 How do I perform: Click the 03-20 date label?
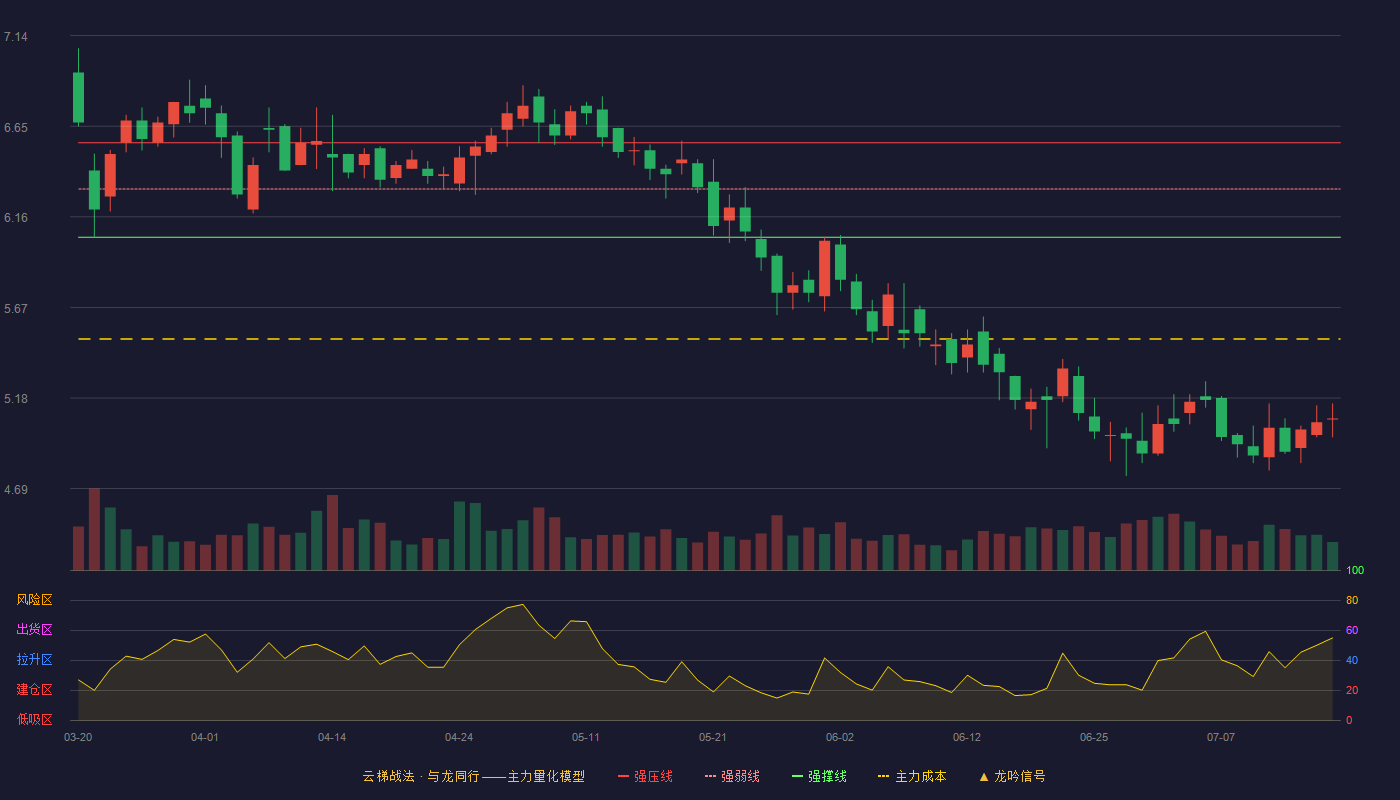(78, 737)
